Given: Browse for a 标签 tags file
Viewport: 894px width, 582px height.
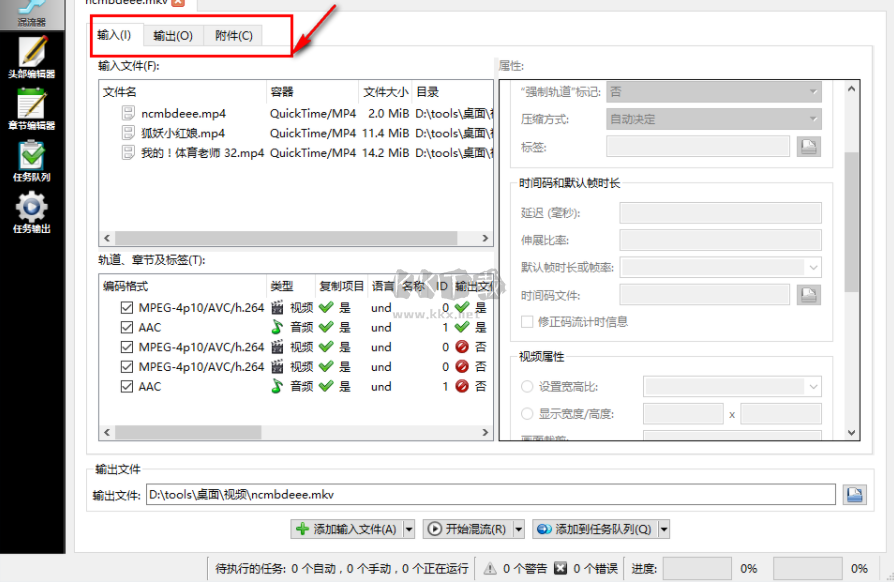Looking at the screenshot, I should point(808,148).
